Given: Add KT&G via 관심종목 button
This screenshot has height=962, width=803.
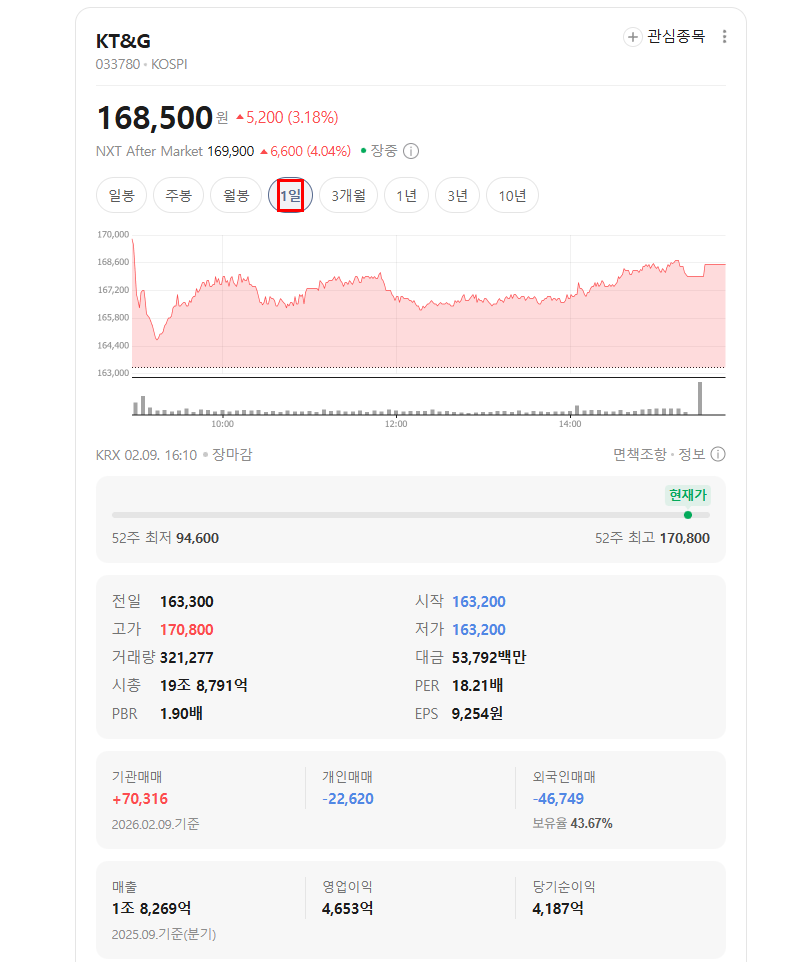Looking at the screenshot, I should [664, 37].
